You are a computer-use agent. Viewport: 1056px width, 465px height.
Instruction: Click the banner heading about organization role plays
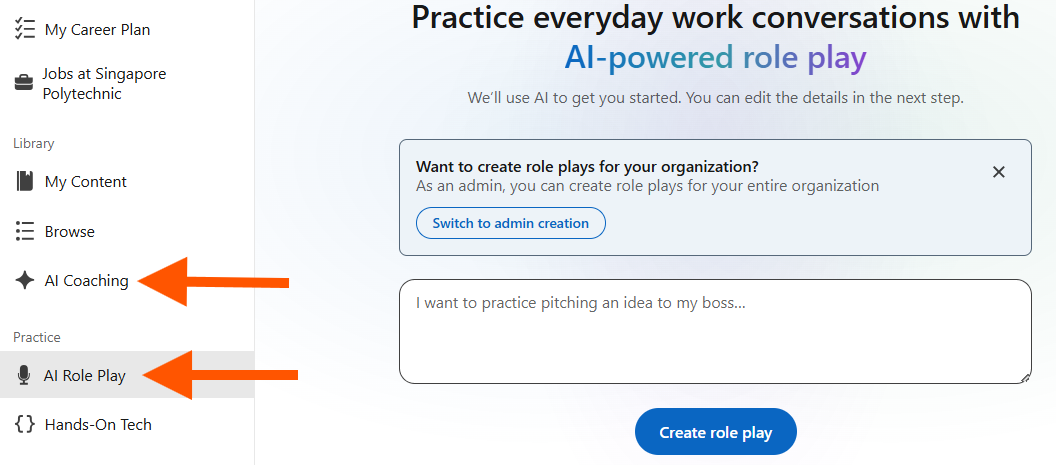click(587, 166)
